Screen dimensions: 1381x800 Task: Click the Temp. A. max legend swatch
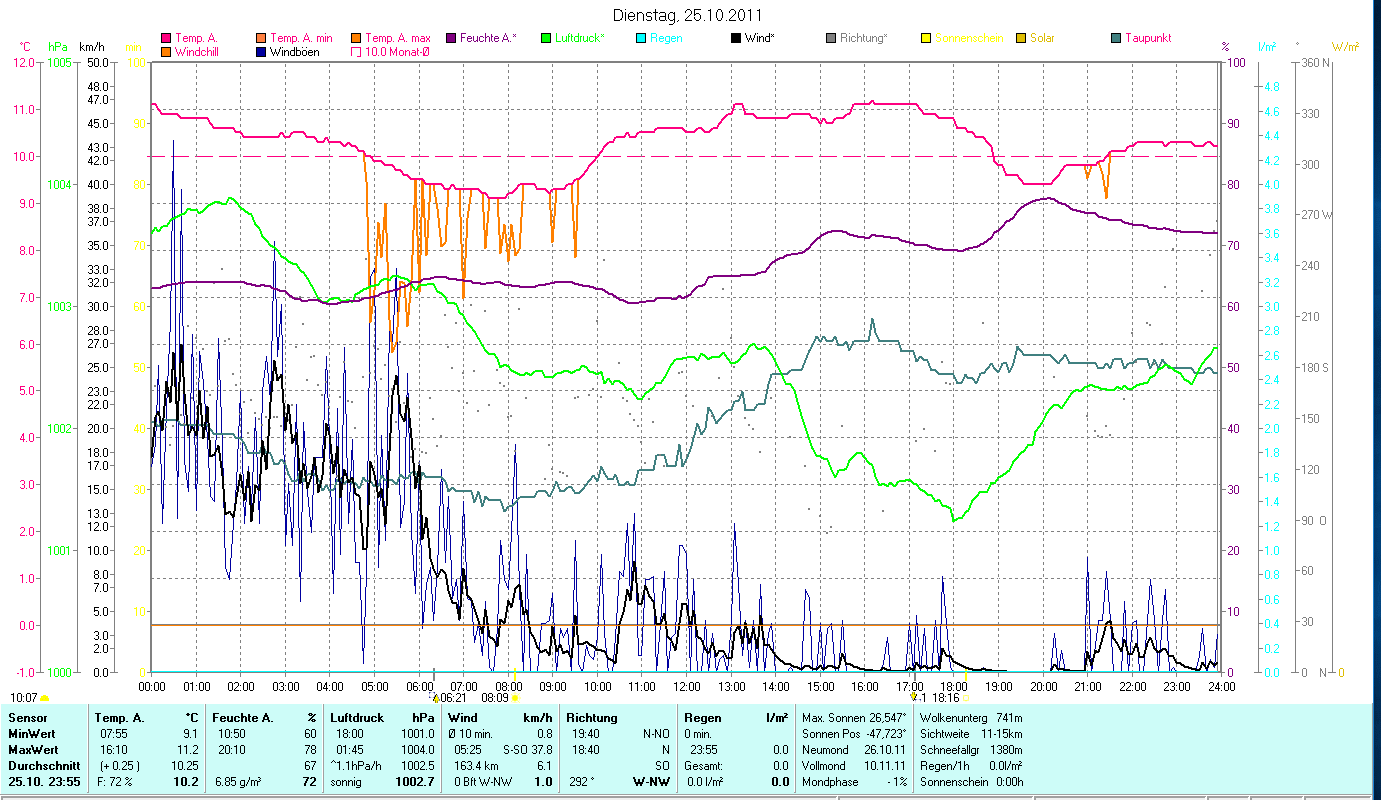point(357,39)
